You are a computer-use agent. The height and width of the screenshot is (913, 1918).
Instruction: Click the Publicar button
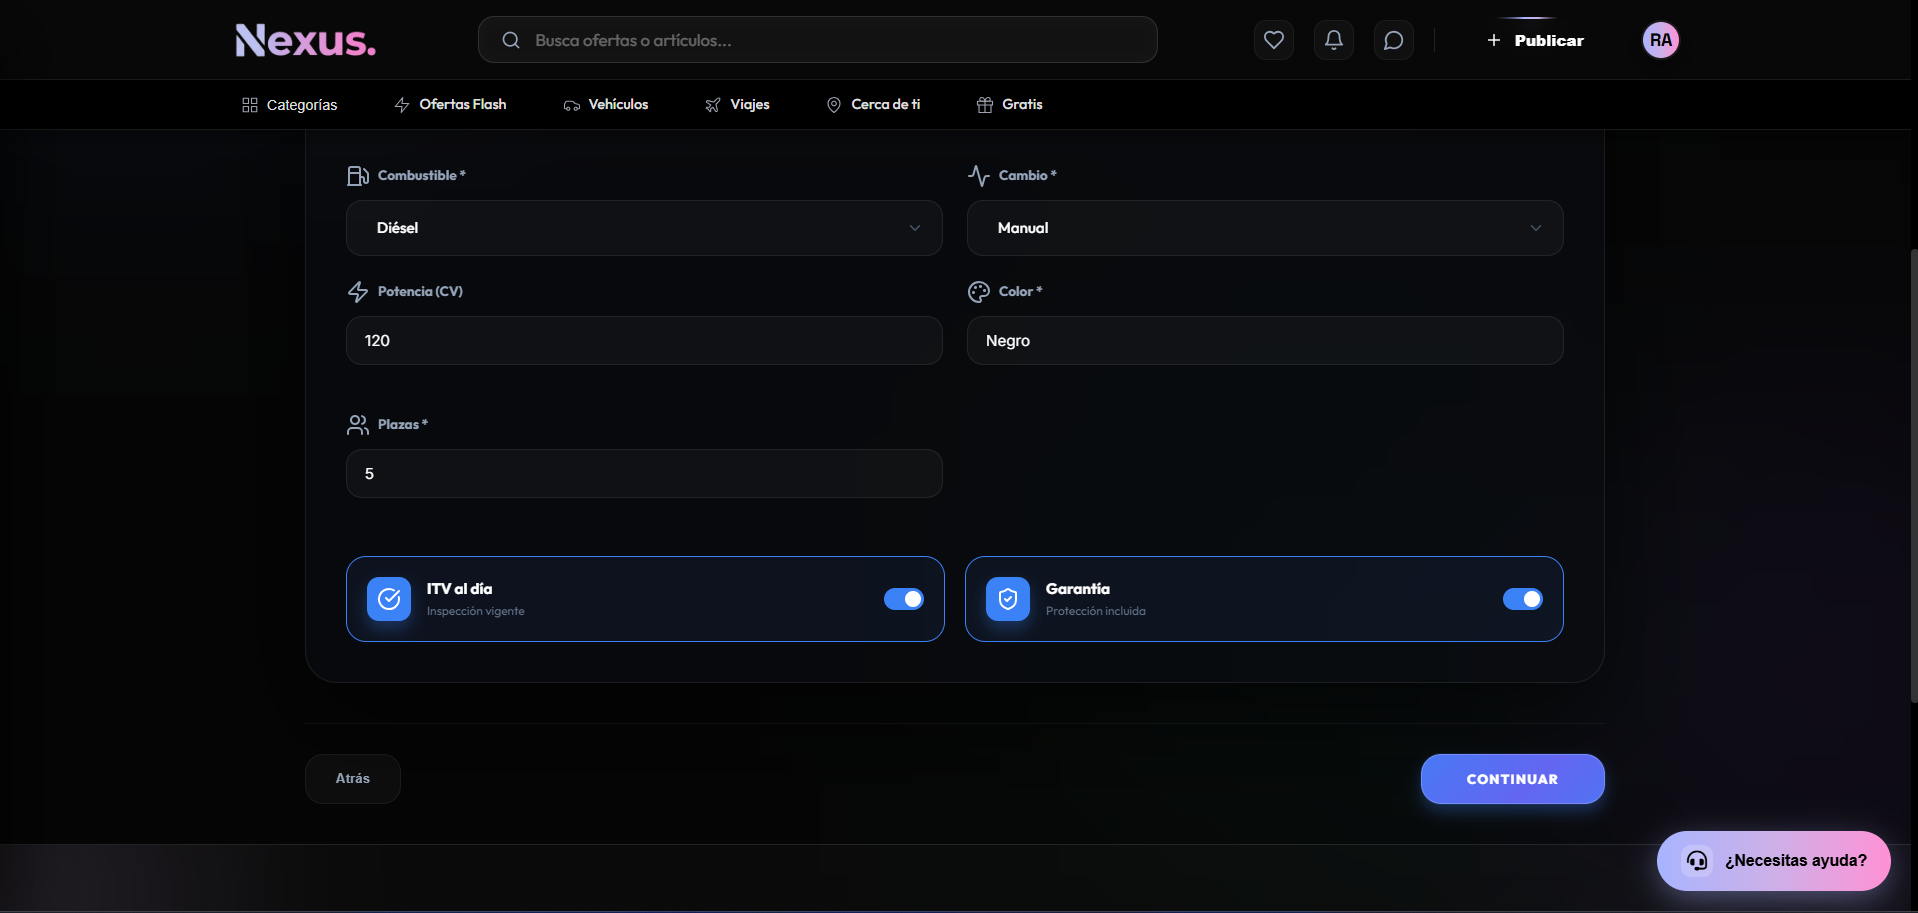coord(1535,40)
